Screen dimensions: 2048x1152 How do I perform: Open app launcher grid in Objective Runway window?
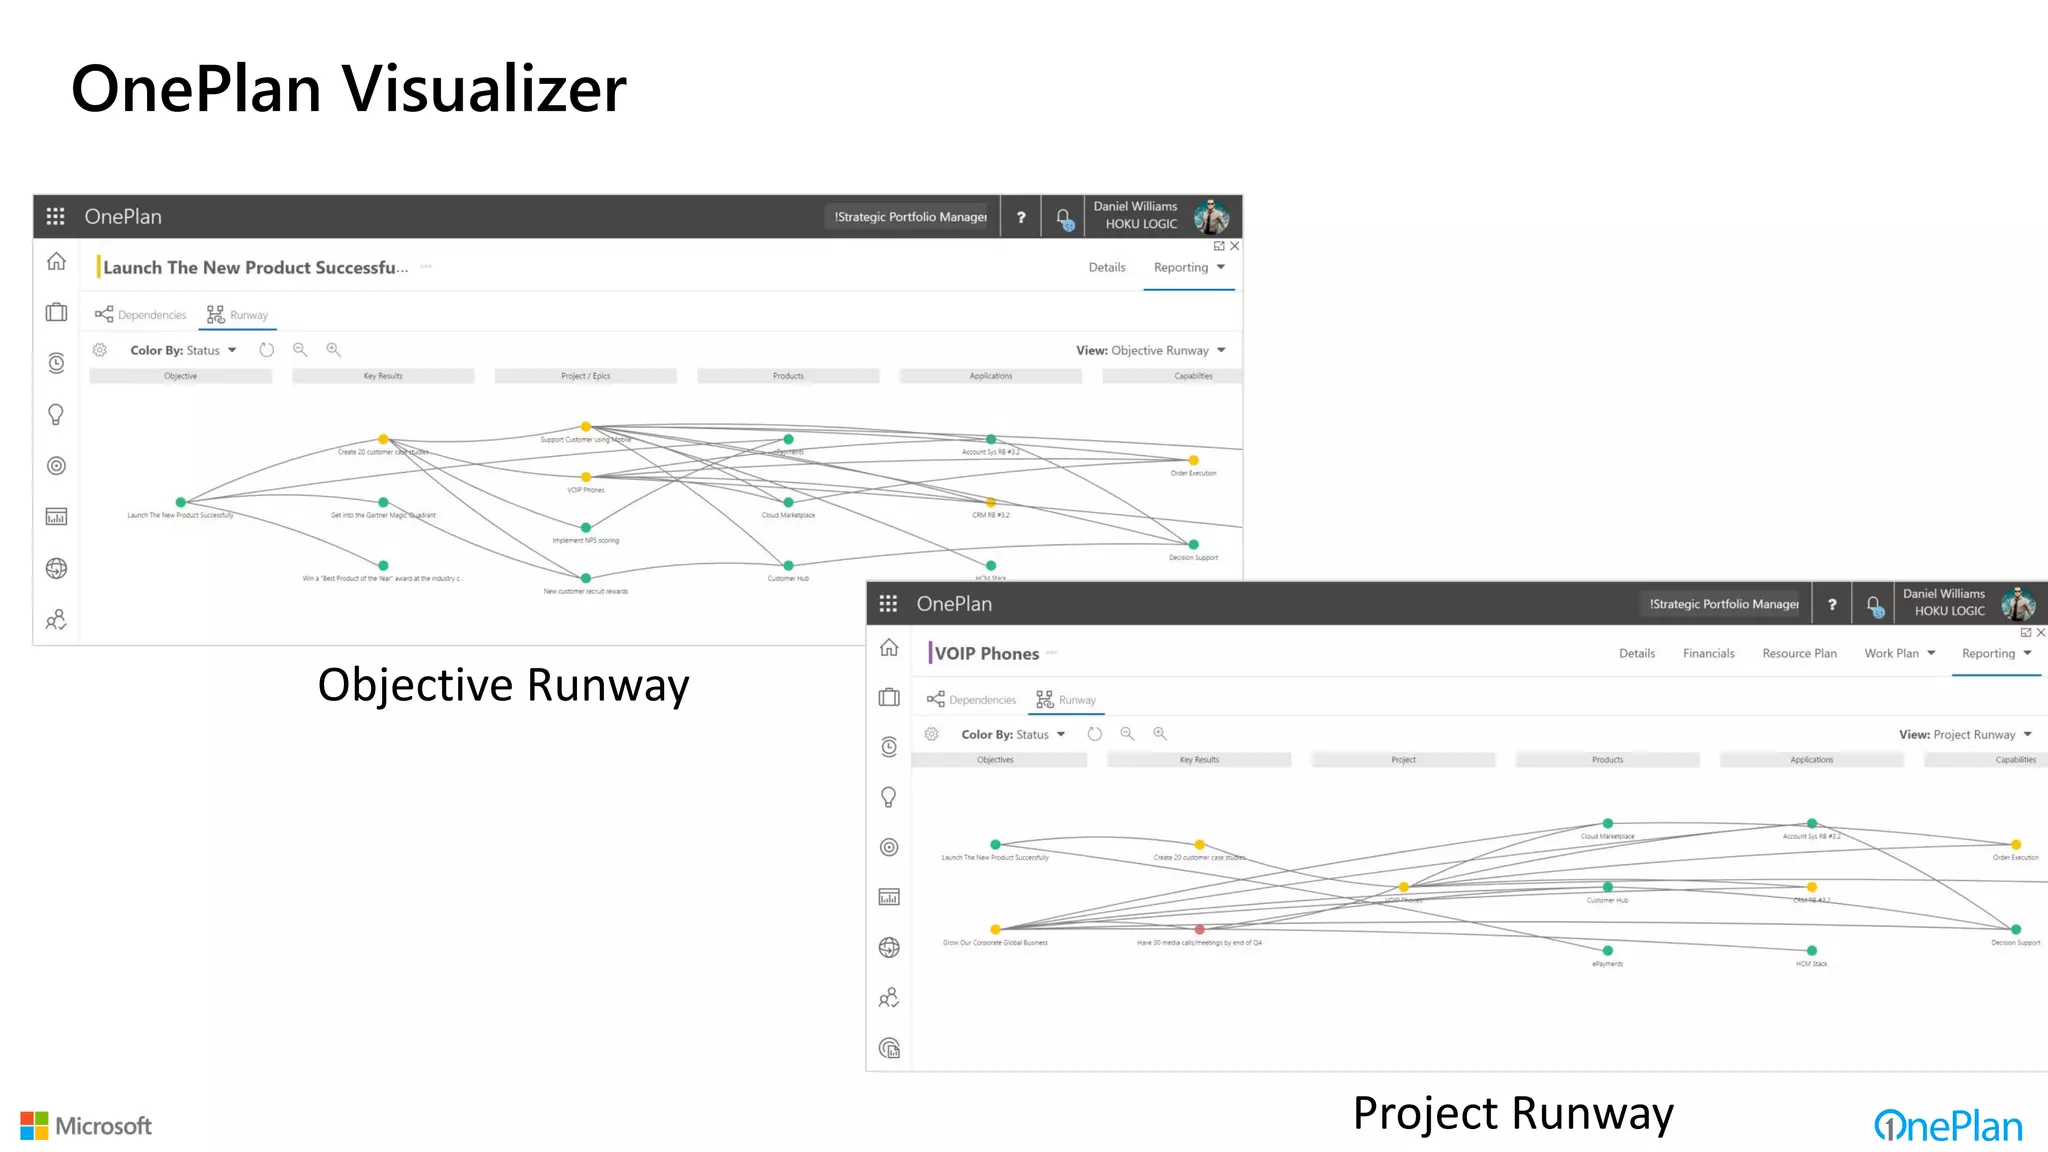56,216
